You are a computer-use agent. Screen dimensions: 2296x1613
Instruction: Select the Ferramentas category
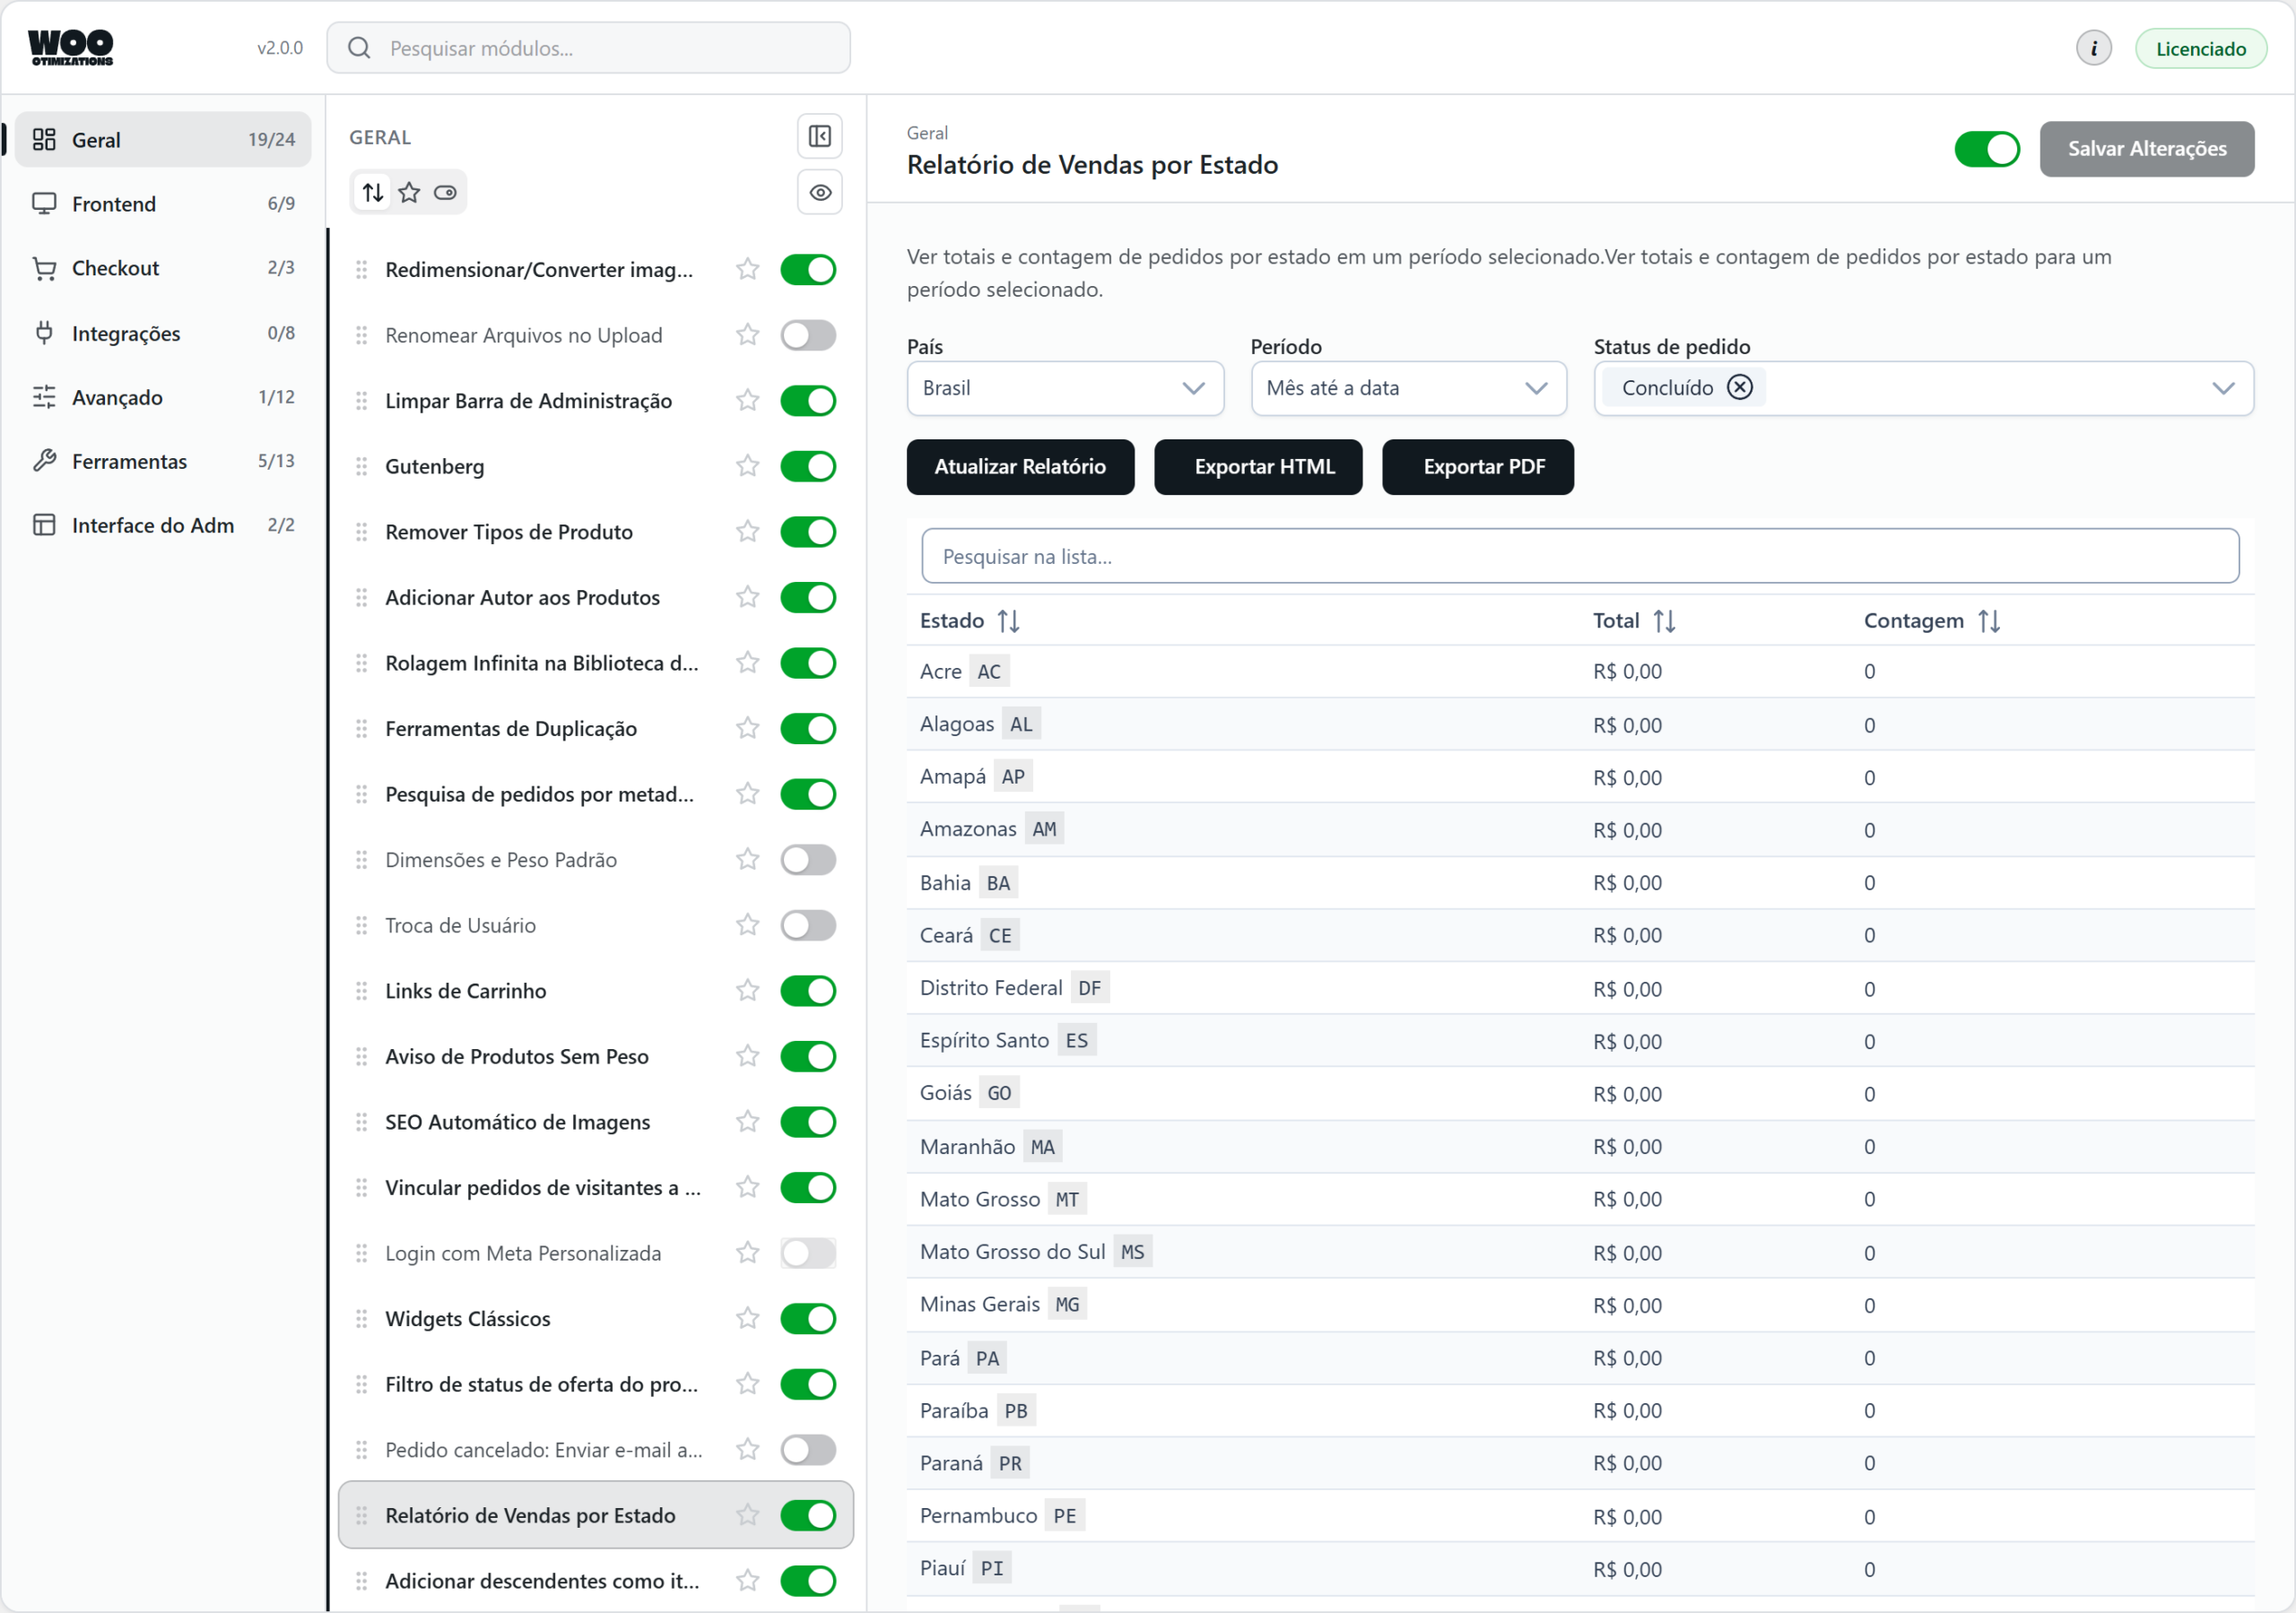(x=163, y=461)
